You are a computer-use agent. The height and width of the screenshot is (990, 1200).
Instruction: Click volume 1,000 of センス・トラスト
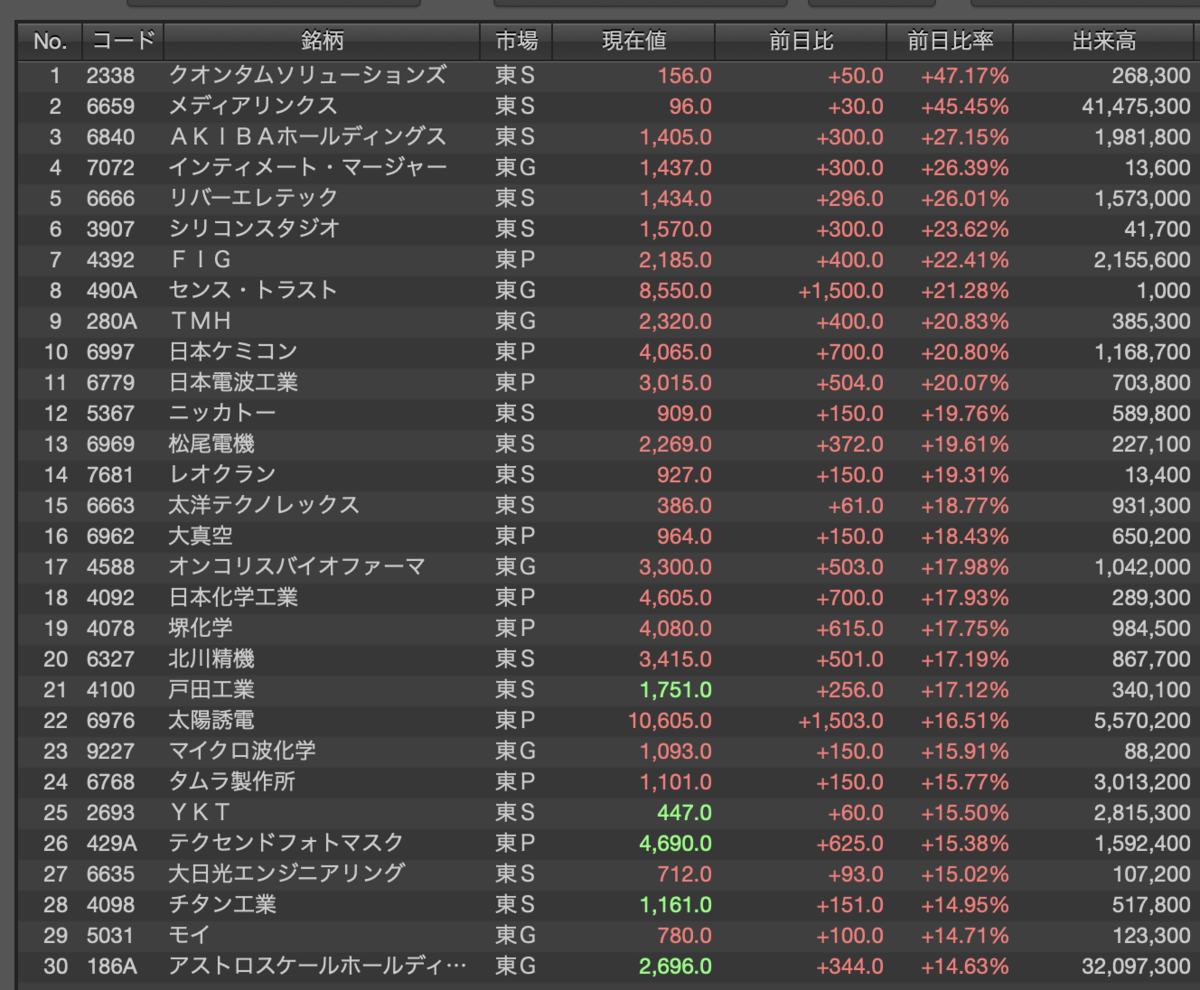(x=1166, y=290)
